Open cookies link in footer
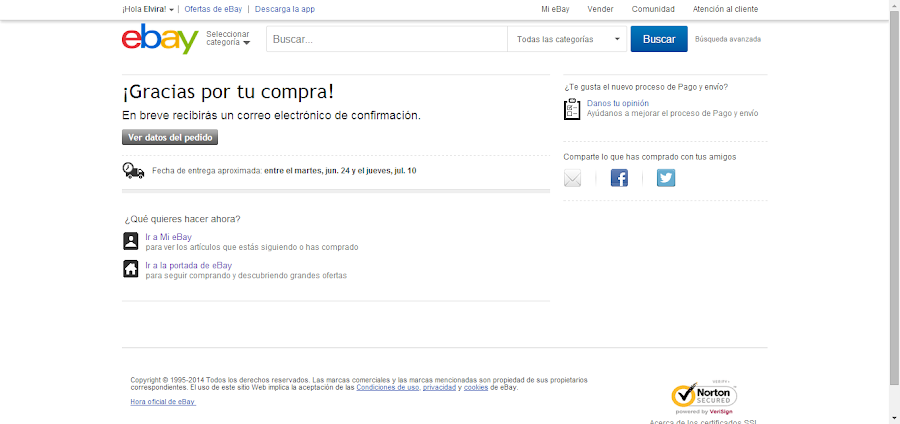Screen dimensions: 900x424 click(476, 387)
